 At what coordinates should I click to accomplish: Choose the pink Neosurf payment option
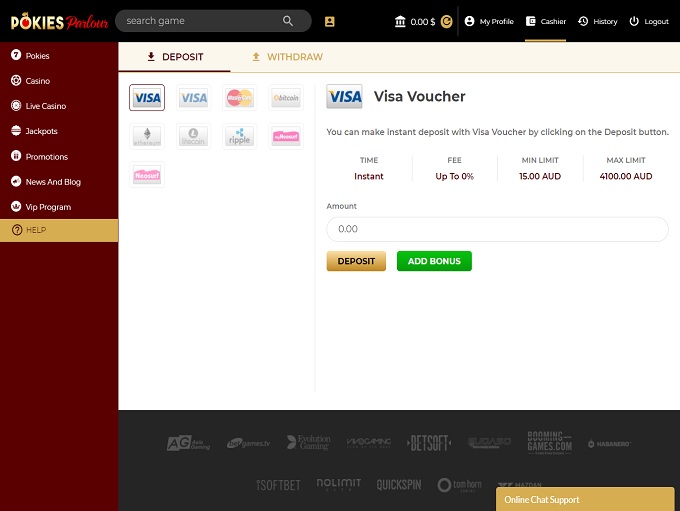point(147,175)
